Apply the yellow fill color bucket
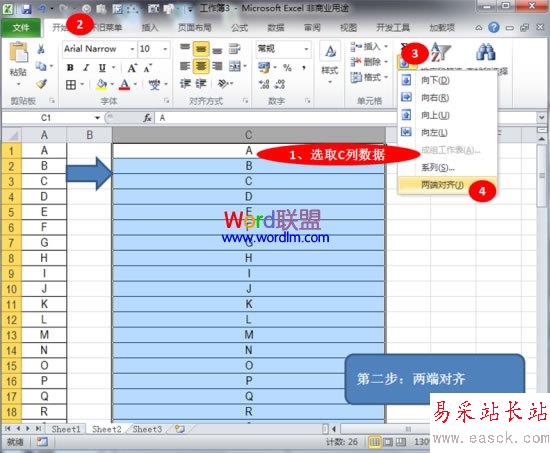Screen dimensions: 550x453 coord(102,85)
